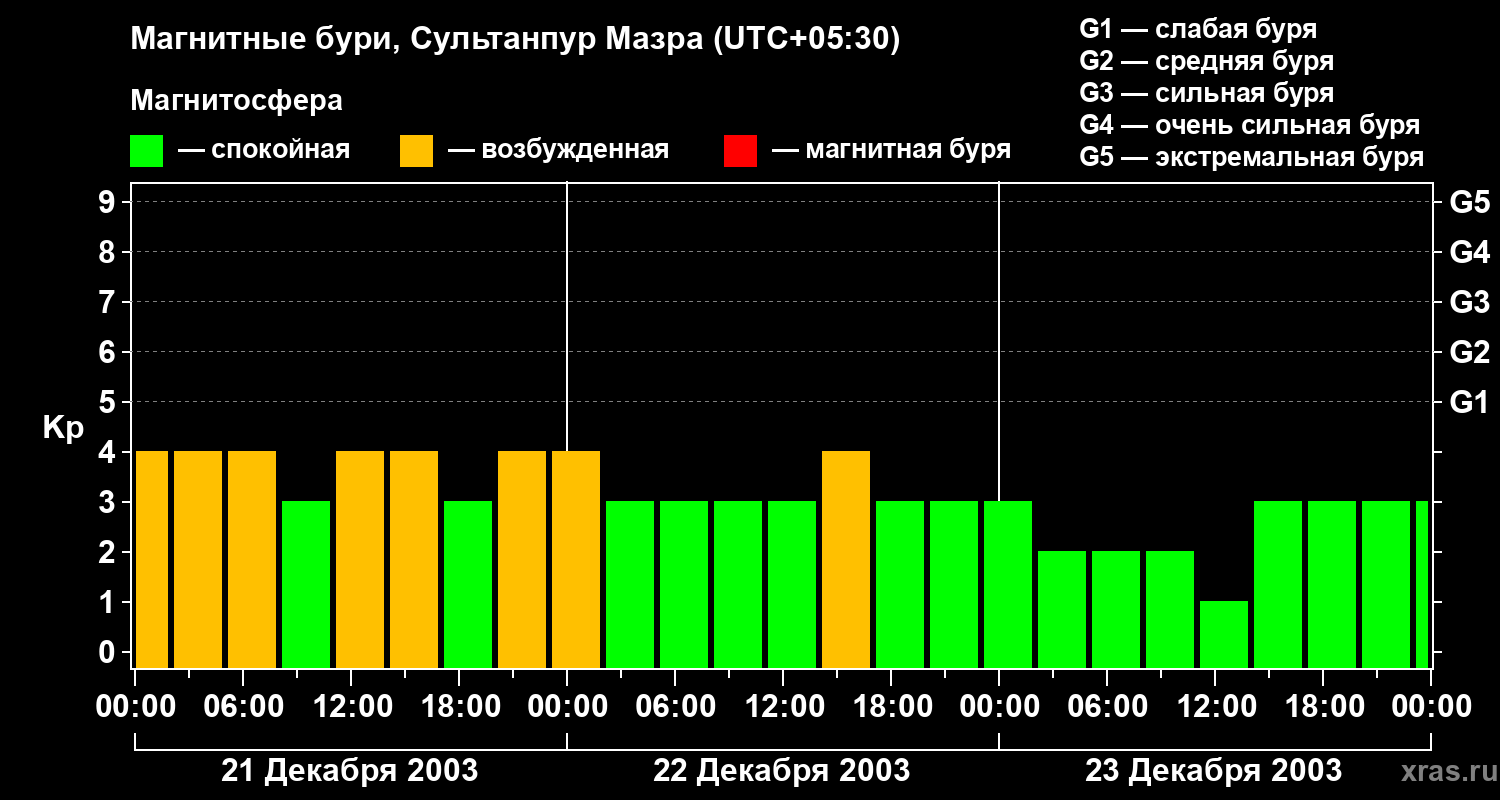Click the red 'магнитная буря' legend swatch
The width and height of the screenshot is (1500, 800).
tap(740, 151)
